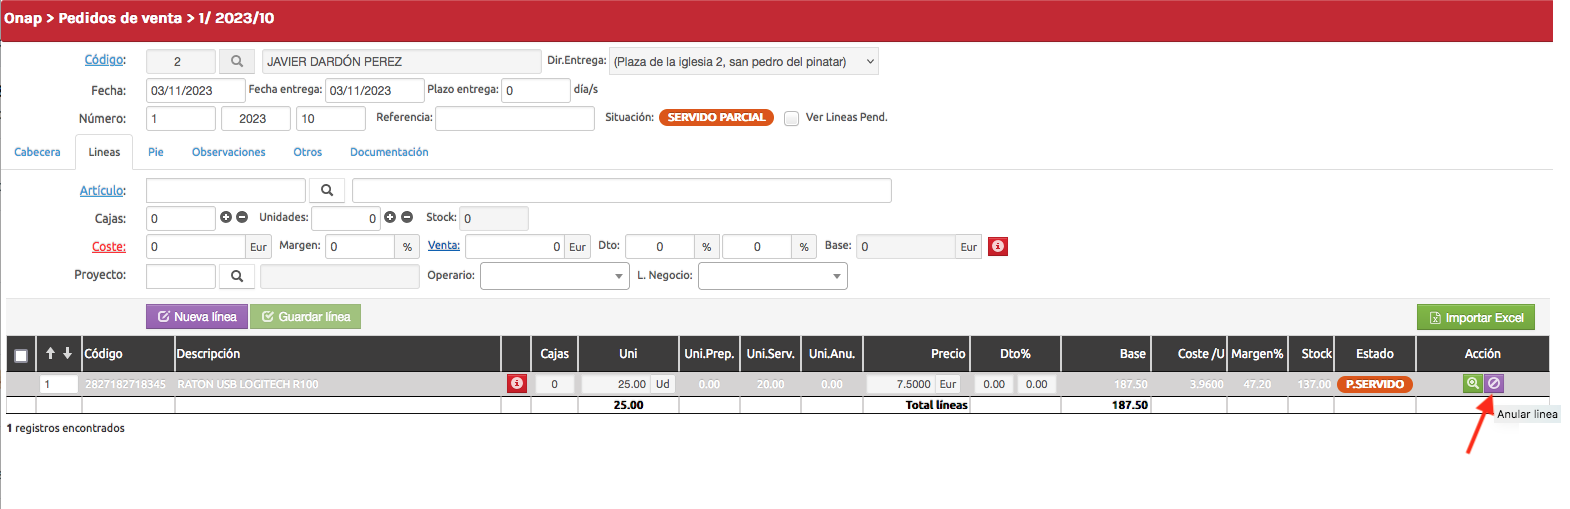Open the Observaciones tab

point(228,152)
